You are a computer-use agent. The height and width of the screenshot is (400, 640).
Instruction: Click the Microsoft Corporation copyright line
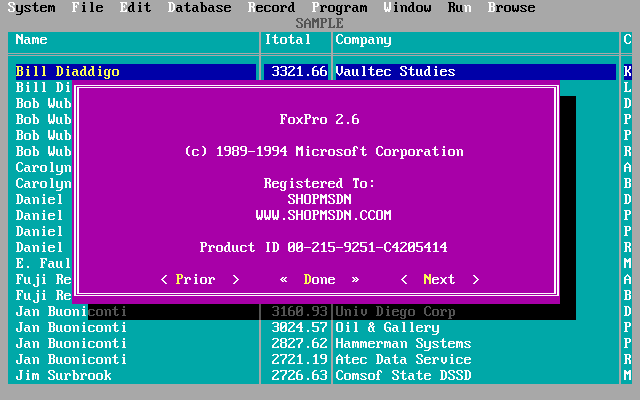point(324,151)
